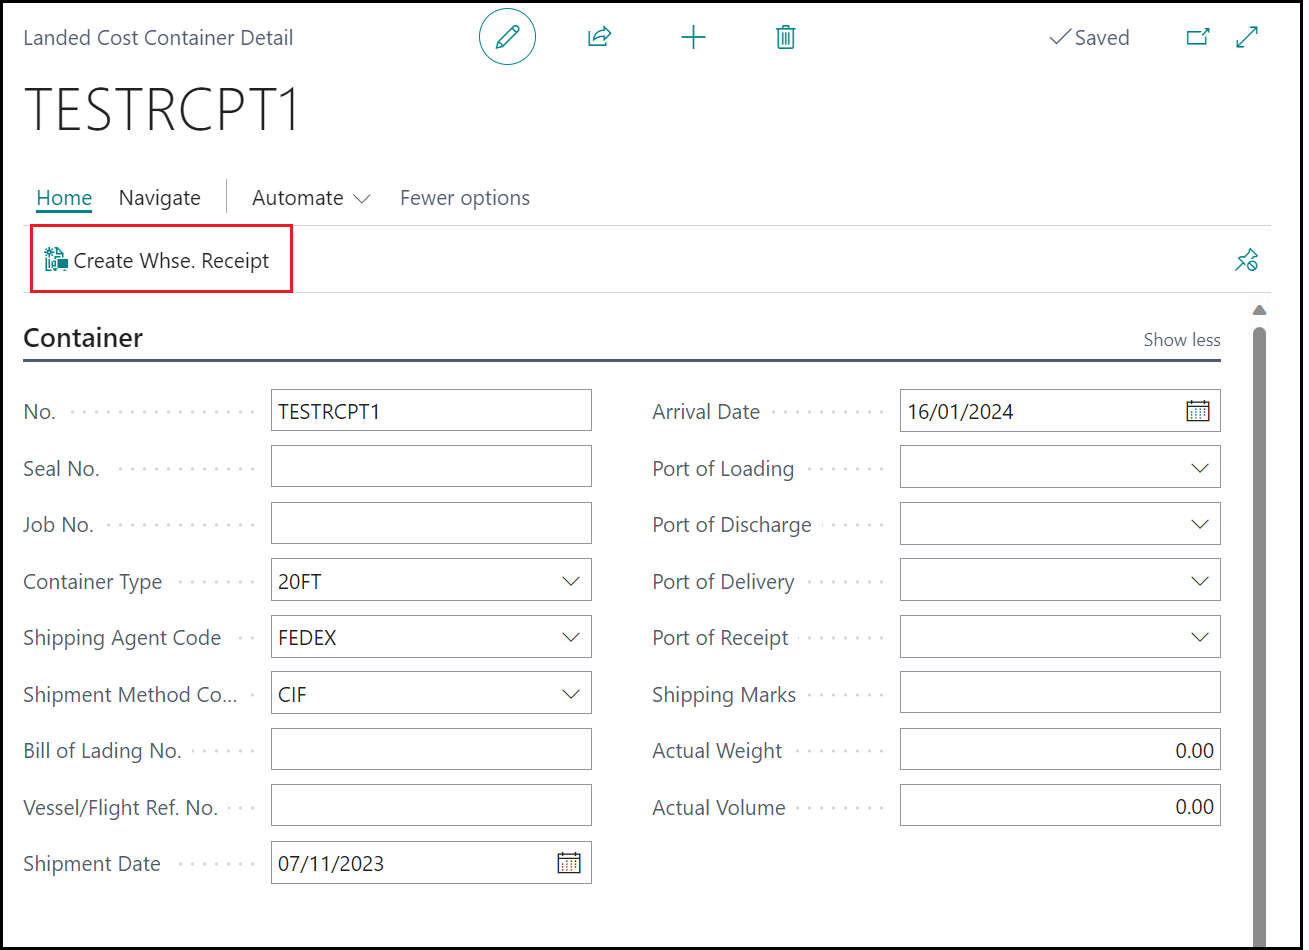Image resolution: width=1309 pixels, height=950 pixels.
Task: Expand the Container Type dropdown
Action: pos(571,581)
